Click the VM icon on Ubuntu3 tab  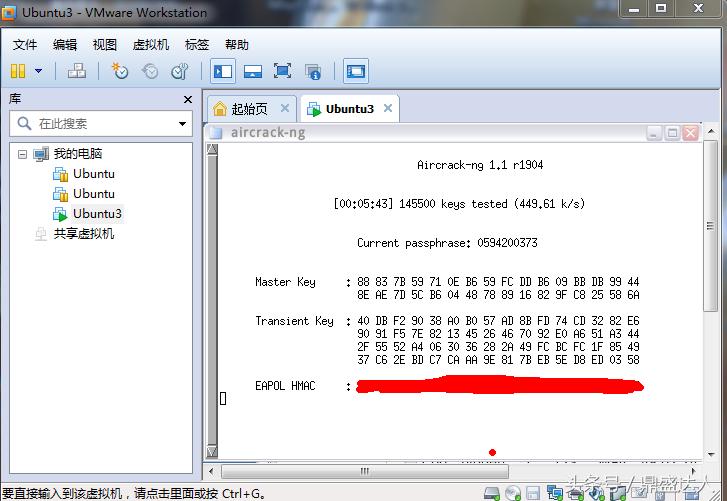(314, 109)
